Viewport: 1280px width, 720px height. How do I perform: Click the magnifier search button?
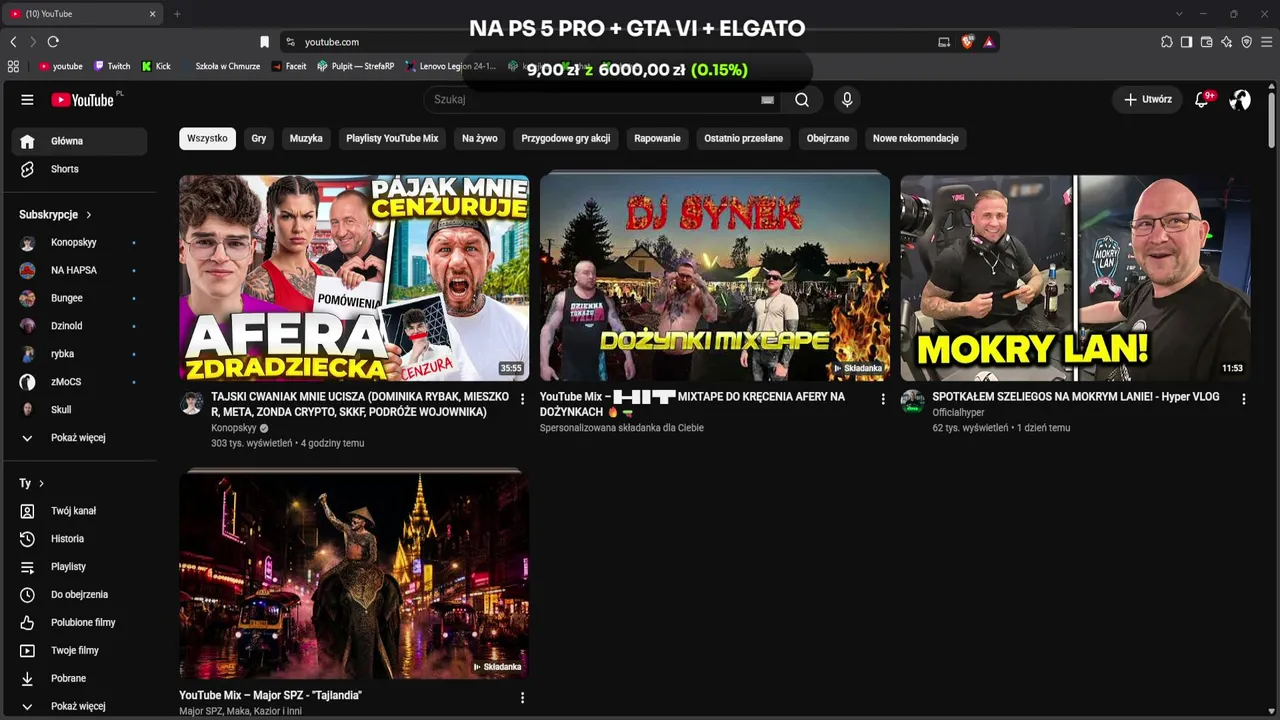pos(802,100)
